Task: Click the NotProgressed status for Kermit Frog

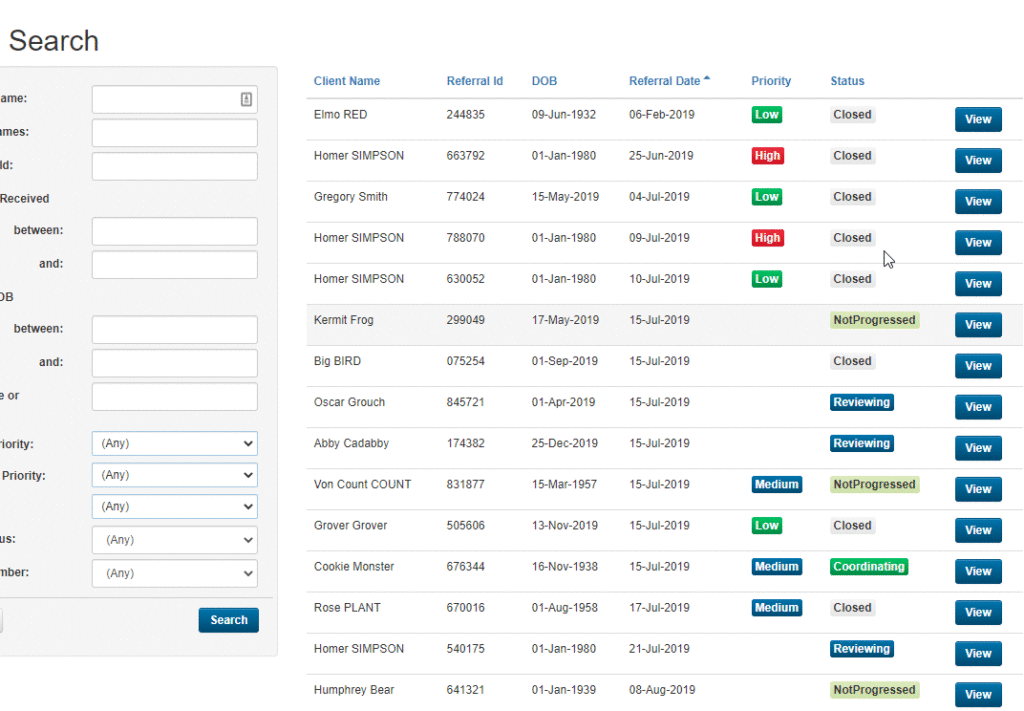Action: click(874, 320)
